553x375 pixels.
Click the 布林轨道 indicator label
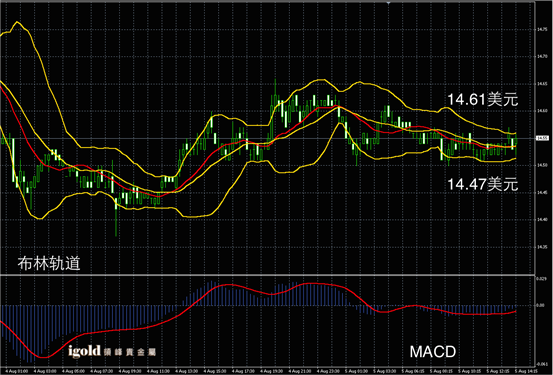[49, 263]
